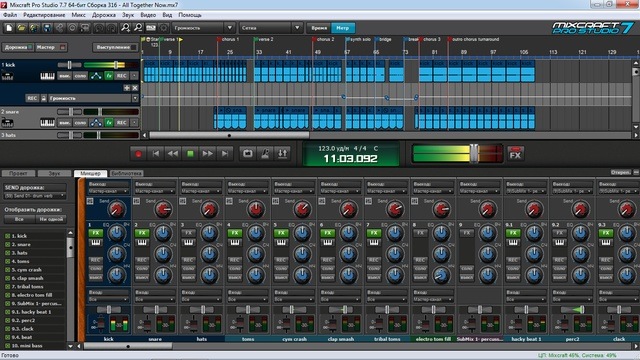The image size is (640, 360).
Task: Open the SEND дорожка dropdown
Action: point(35,196)
